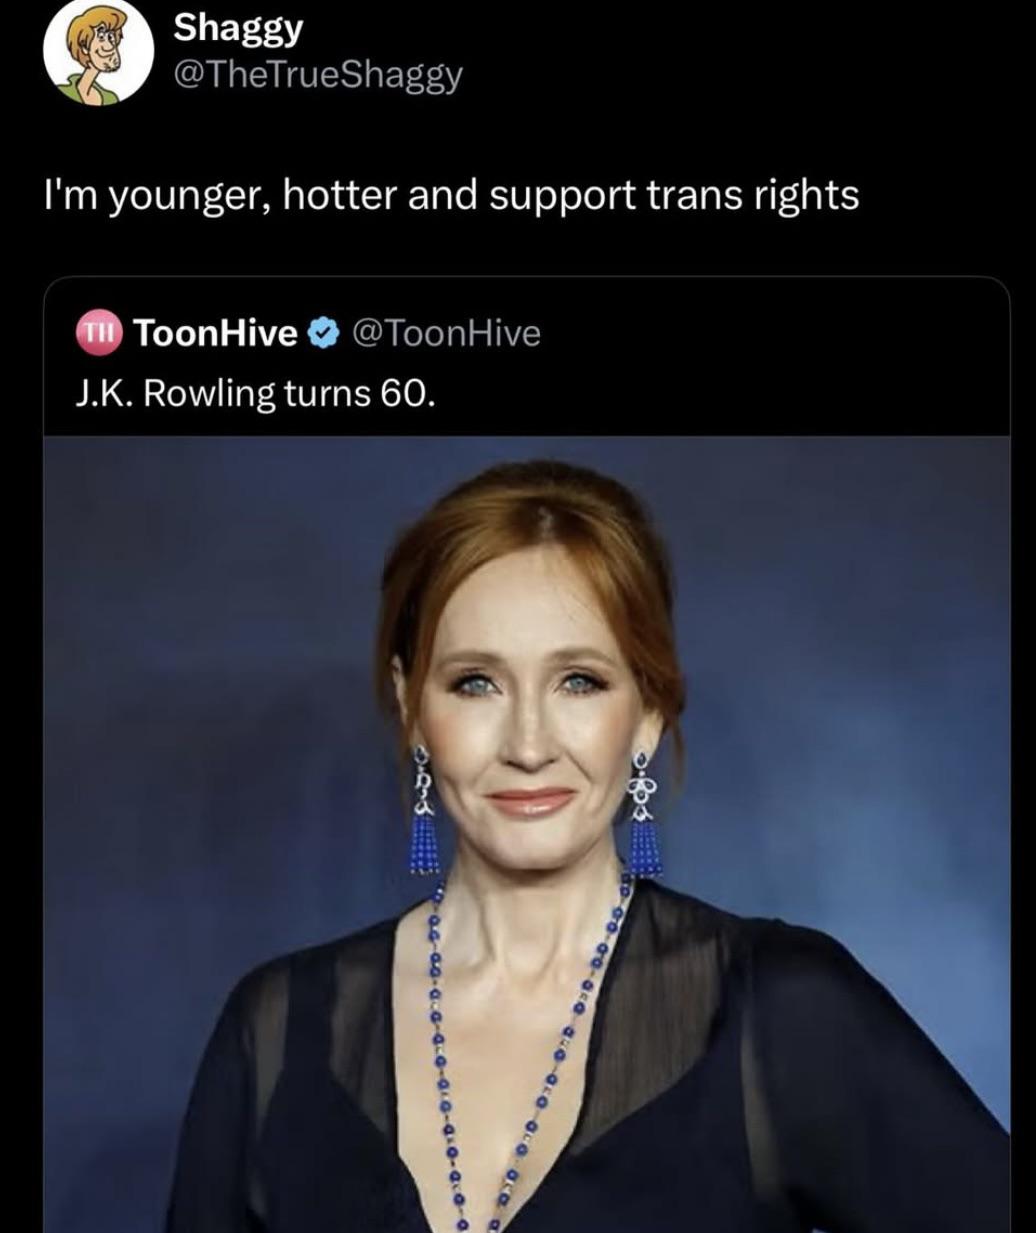Screen dimensions: 1036x1233
Task: Open Shaggy's cartoon profile avatar
Action: coord(98,50)
